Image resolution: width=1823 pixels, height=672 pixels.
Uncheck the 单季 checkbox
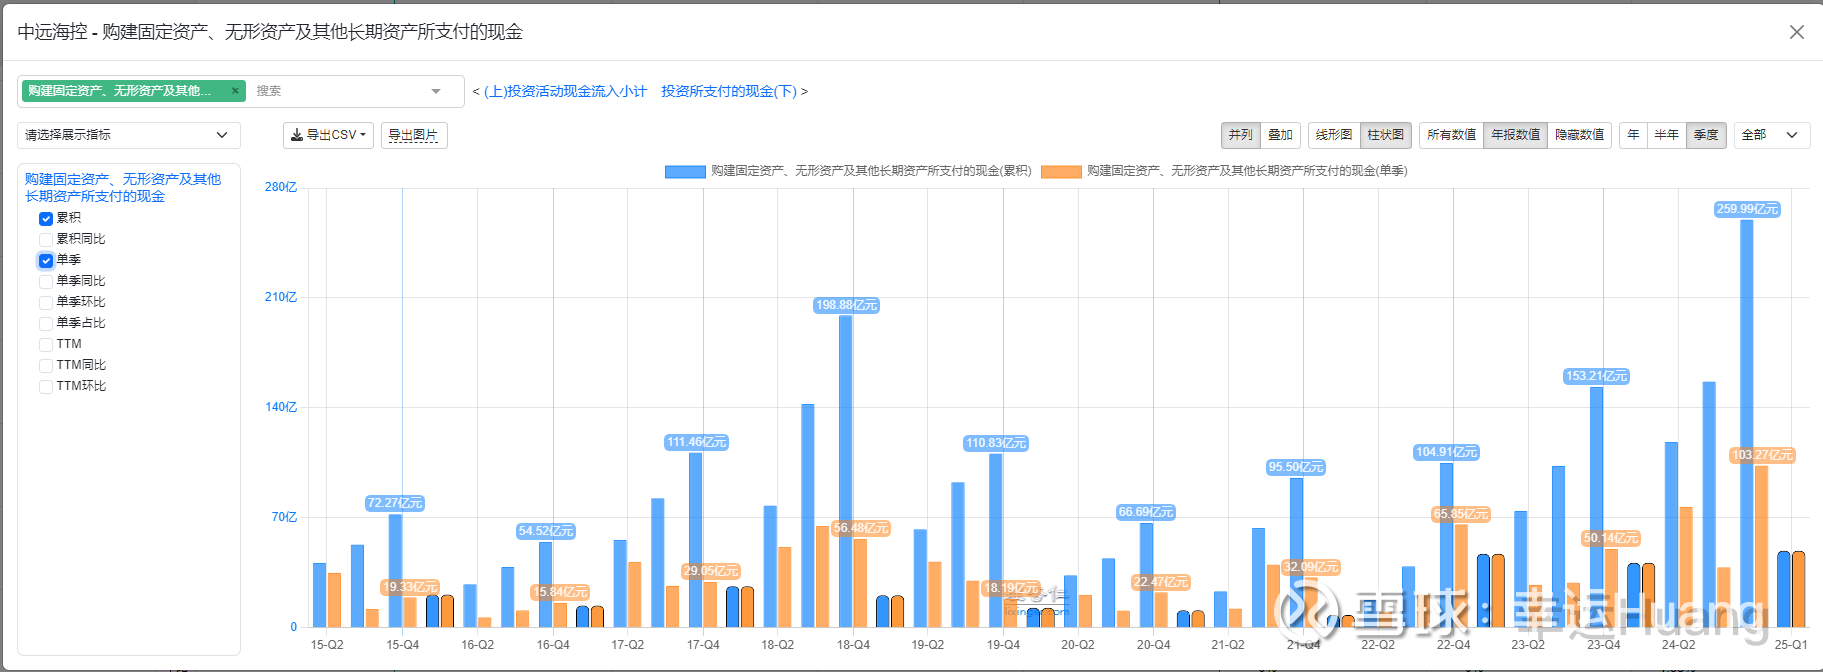46,260
